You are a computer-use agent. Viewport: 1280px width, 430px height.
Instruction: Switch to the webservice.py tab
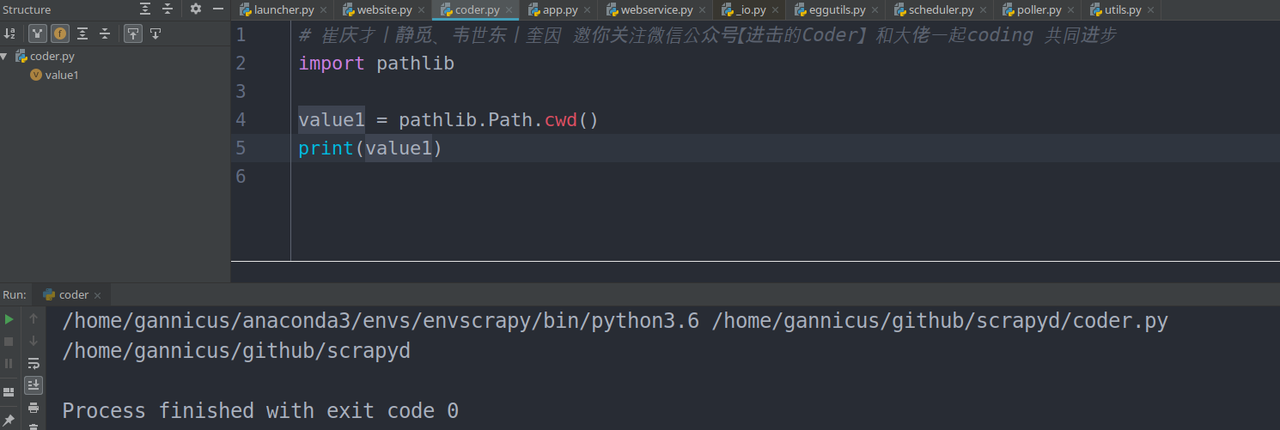coord(648,10)
